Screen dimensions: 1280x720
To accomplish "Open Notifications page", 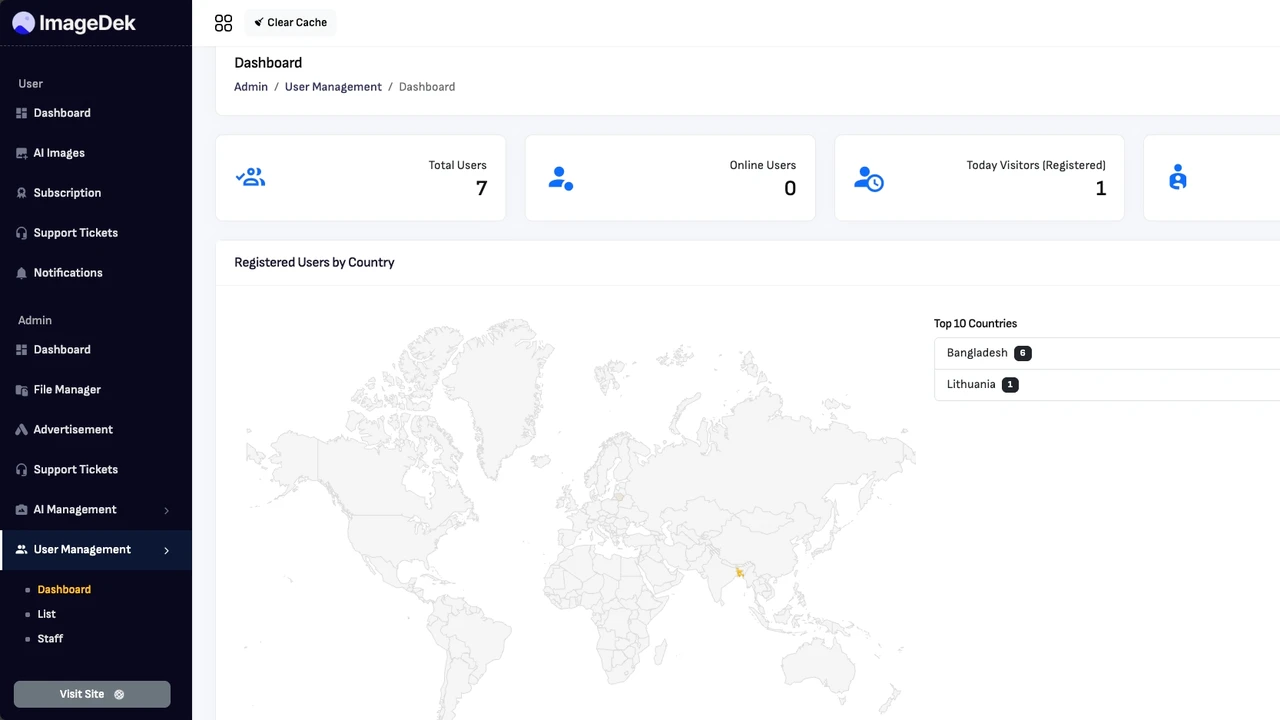I will tap(68, 273).
